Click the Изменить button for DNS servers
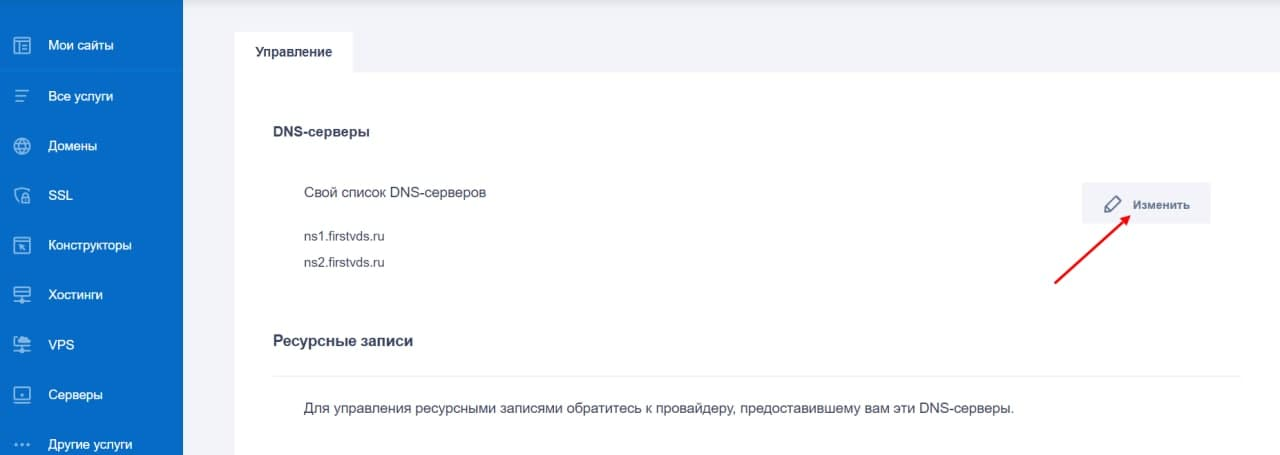The width and height of the screenshot is (1280, 455). (1146, 203)
